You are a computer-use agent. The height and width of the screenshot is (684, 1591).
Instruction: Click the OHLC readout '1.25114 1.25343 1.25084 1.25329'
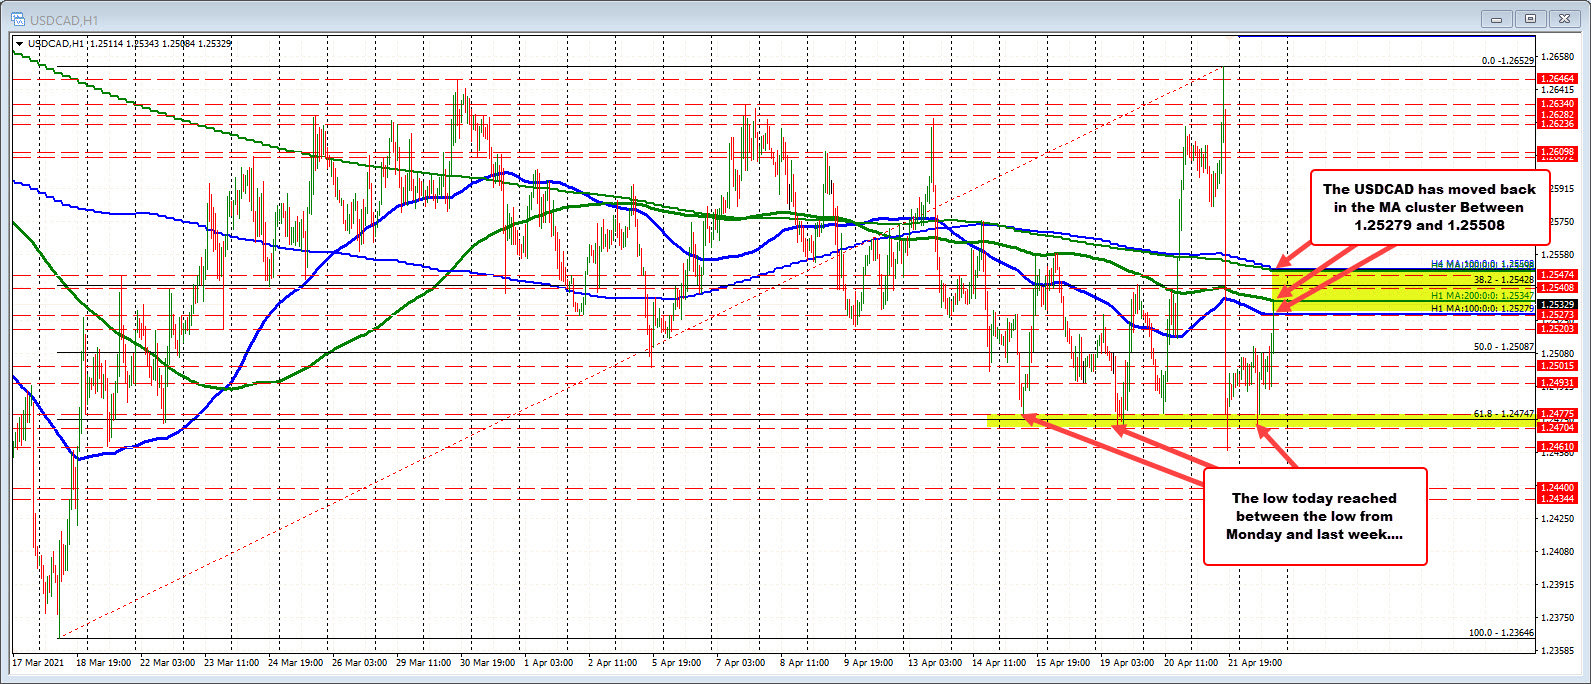tap(160, 44)
